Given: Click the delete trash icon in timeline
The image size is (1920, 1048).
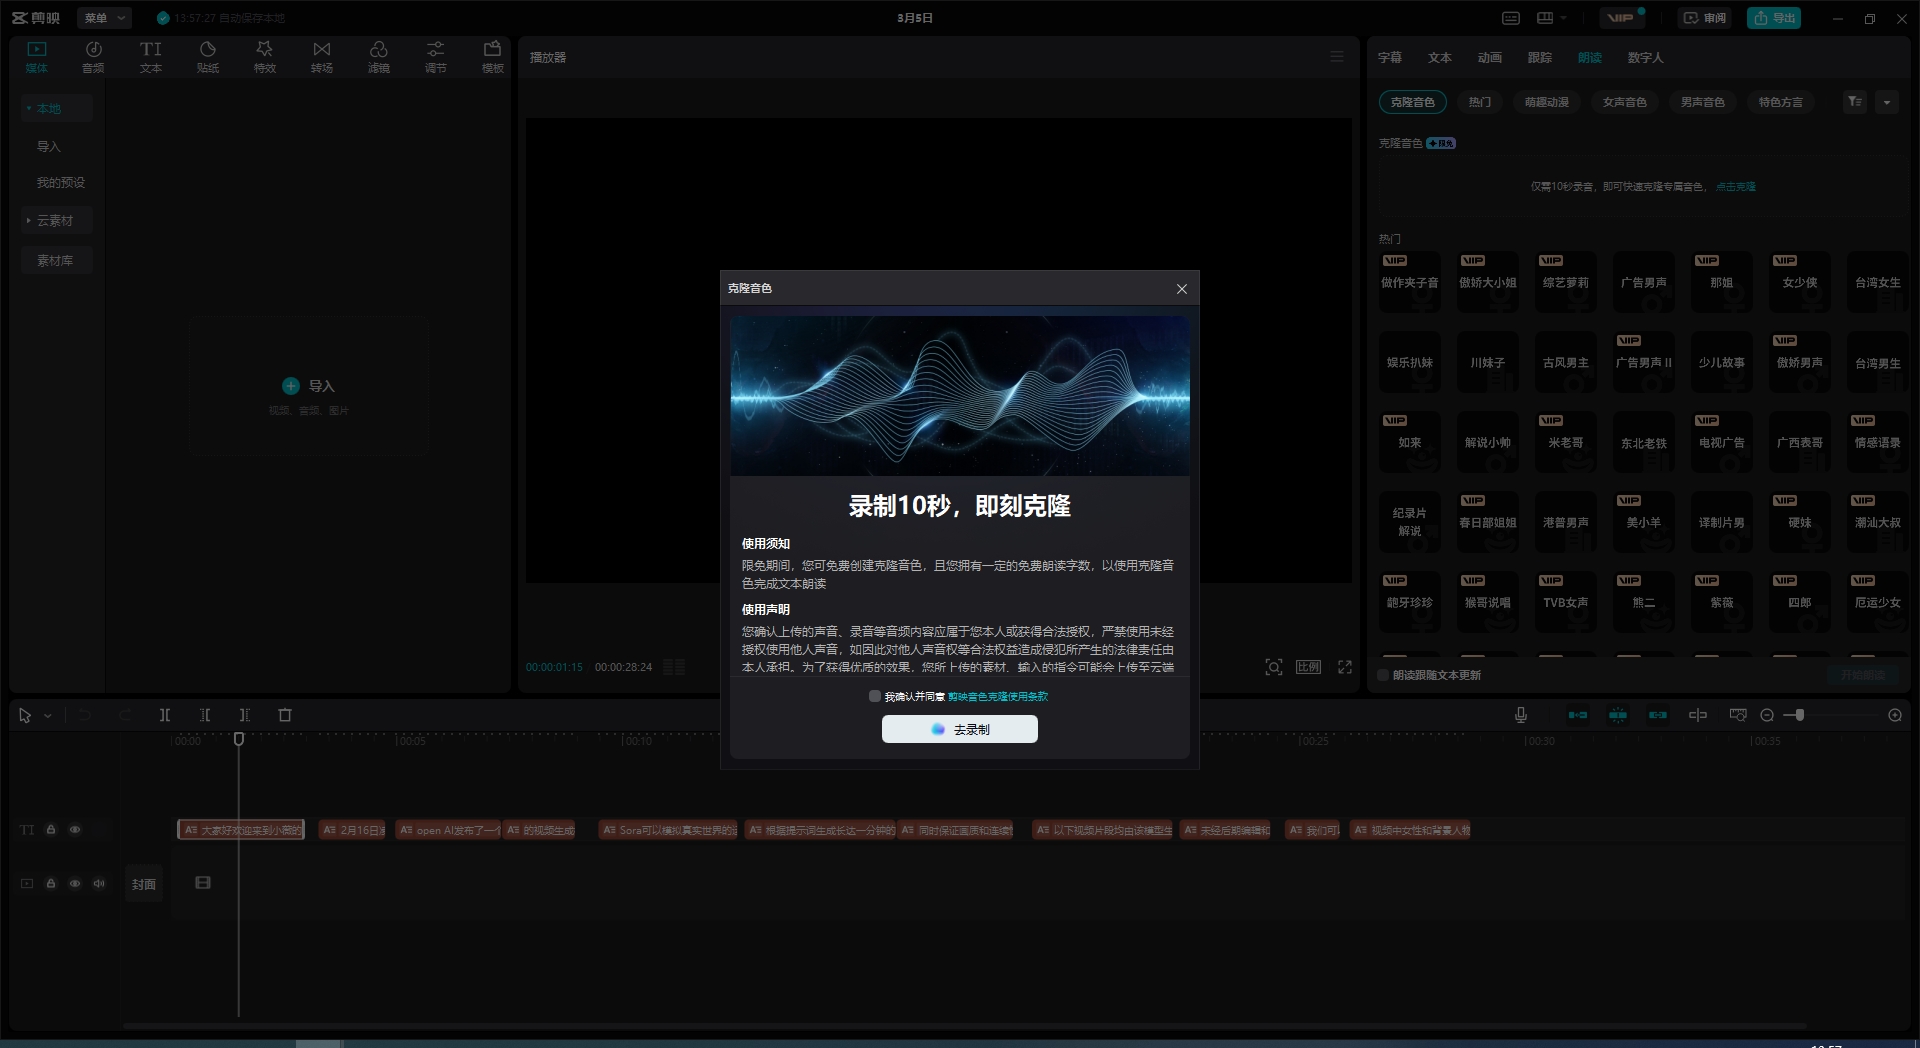Looking at the screenshot, I should [x=285, y=715].
